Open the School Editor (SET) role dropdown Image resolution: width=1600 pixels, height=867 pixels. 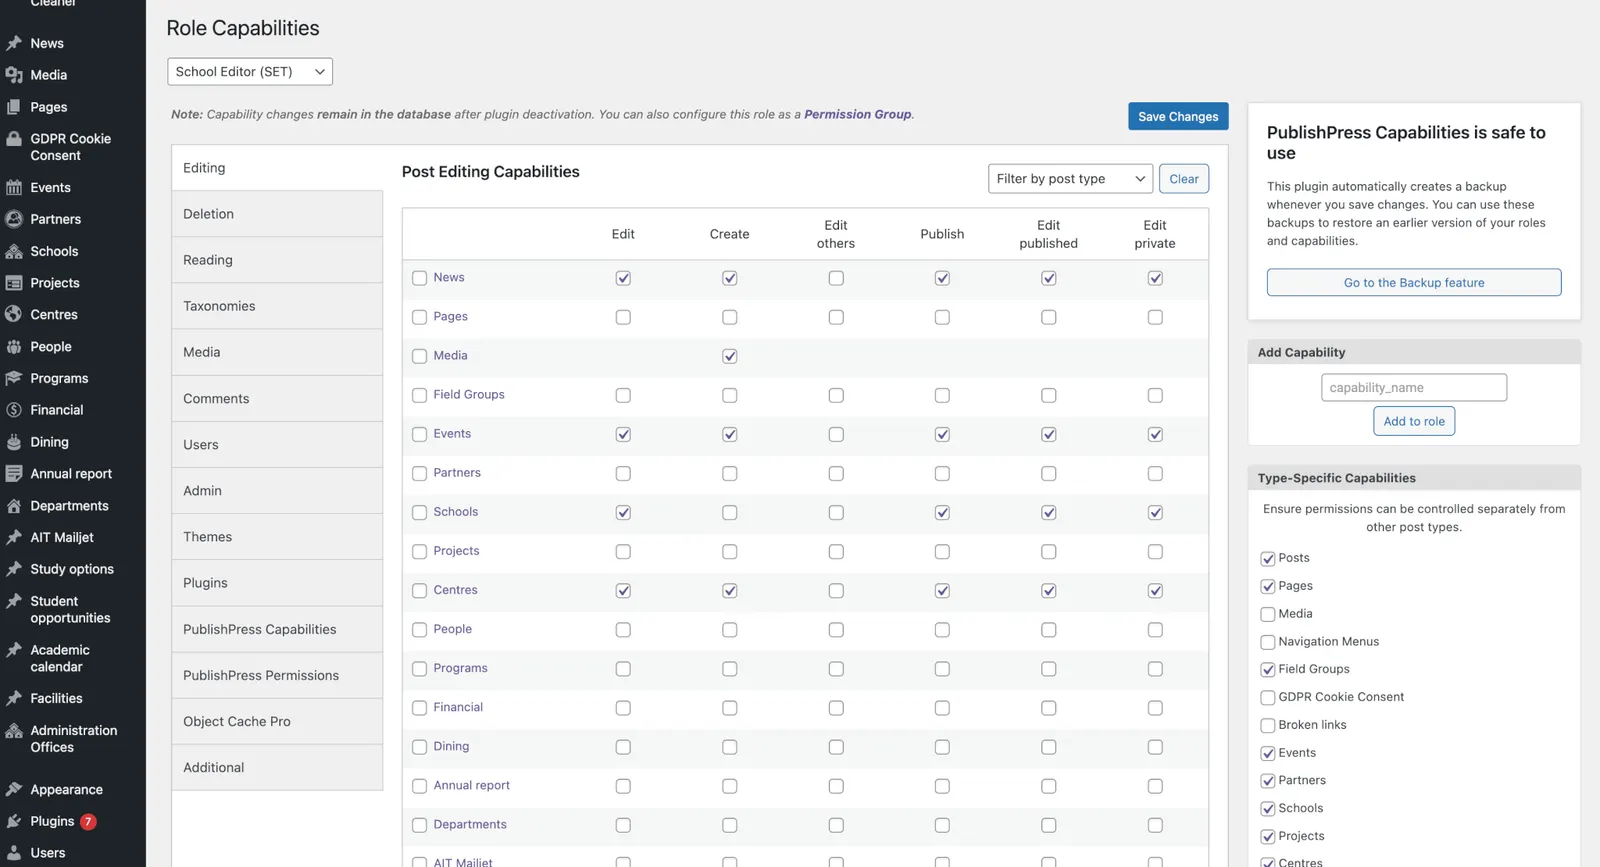pos(250,71)
